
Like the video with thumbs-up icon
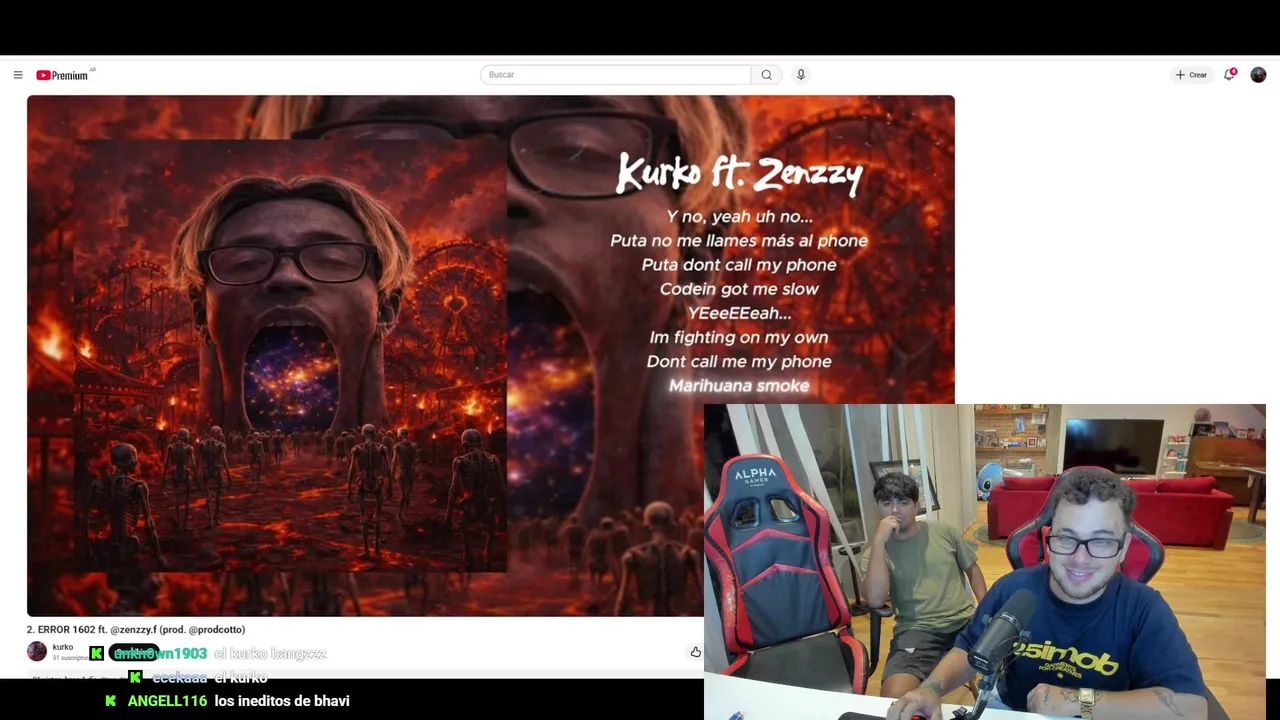695,652
